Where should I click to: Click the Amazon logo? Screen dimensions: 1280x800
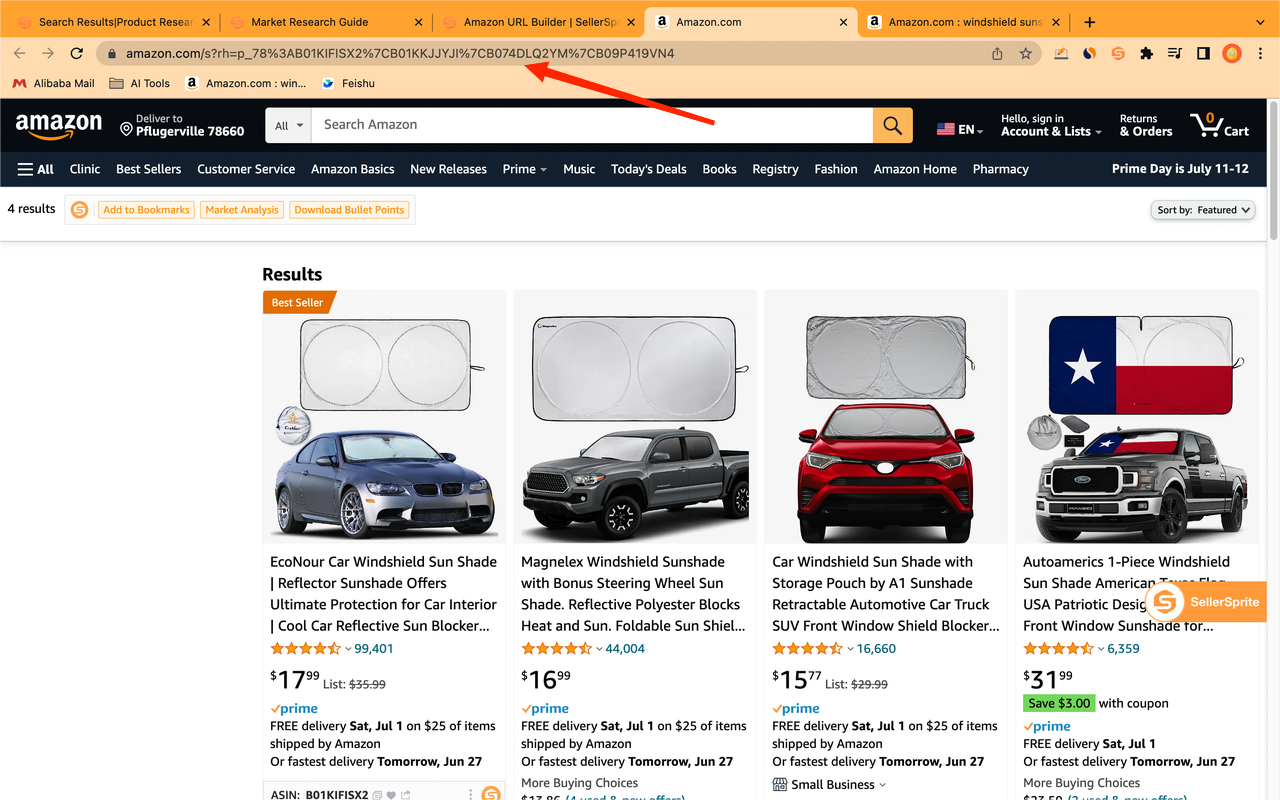[x=59, y=126]
